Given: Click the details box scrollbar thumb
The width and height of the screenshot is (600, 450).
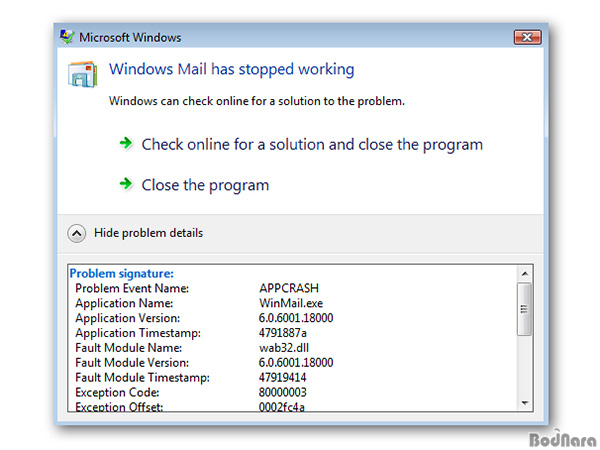Looking at the screenshot, I should [x=524, y=309].
